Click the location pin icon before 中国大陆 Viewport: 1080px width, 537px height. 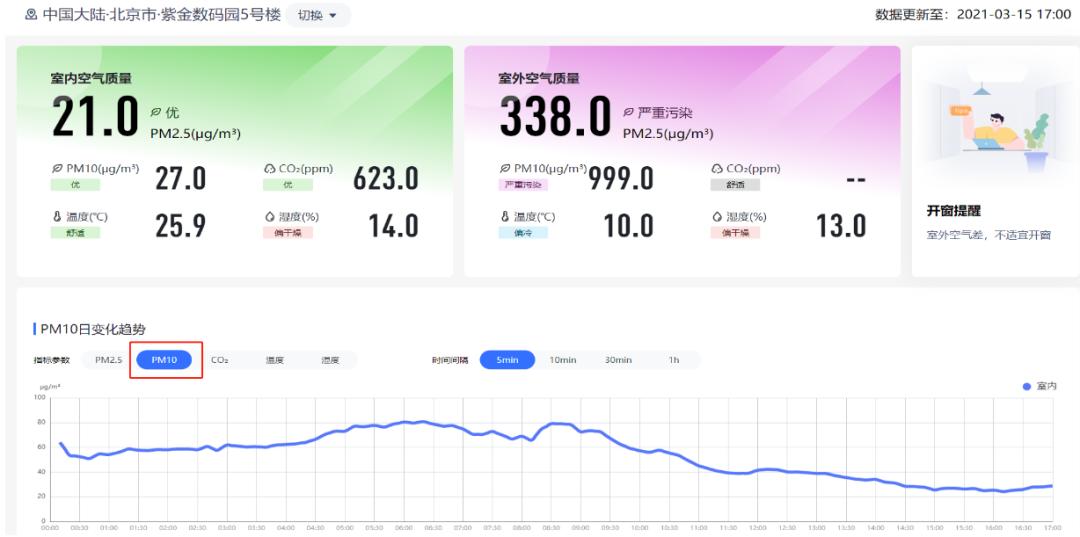click(31, 14)
